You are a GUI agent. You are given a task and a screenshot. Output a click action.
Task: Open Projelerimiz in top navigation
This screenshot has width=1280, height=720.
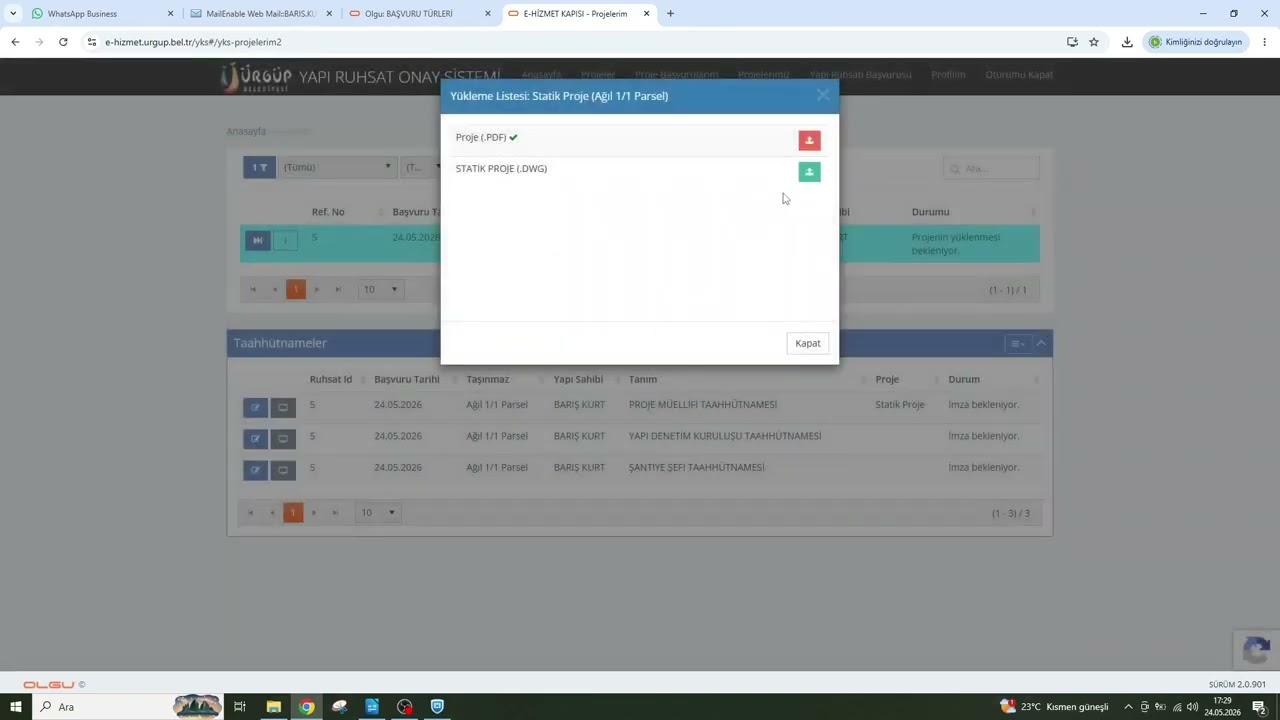764,74
